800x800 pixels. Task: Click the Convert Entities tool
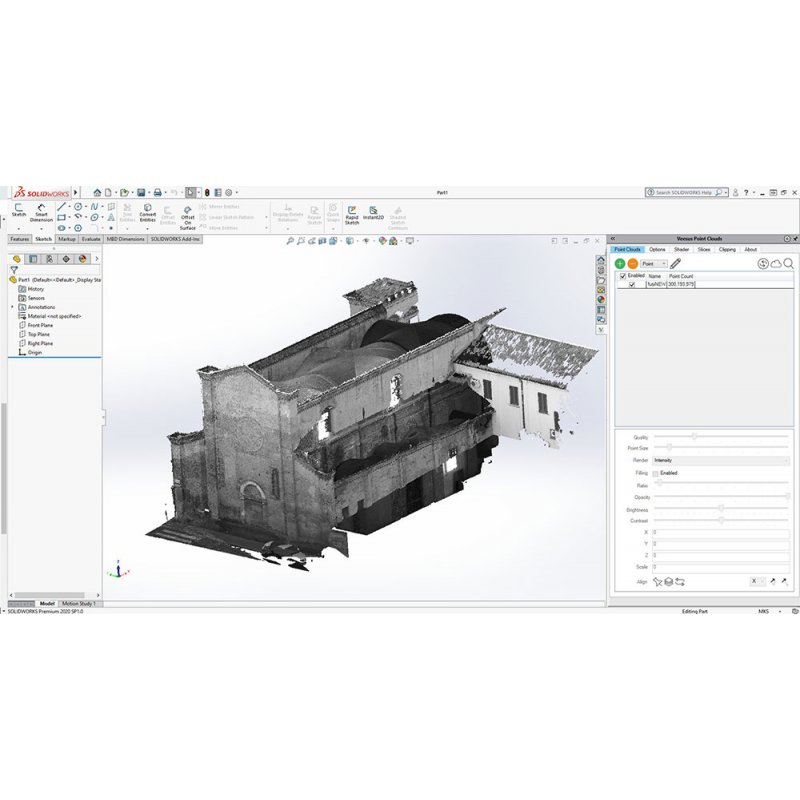[x=148, y=213]
